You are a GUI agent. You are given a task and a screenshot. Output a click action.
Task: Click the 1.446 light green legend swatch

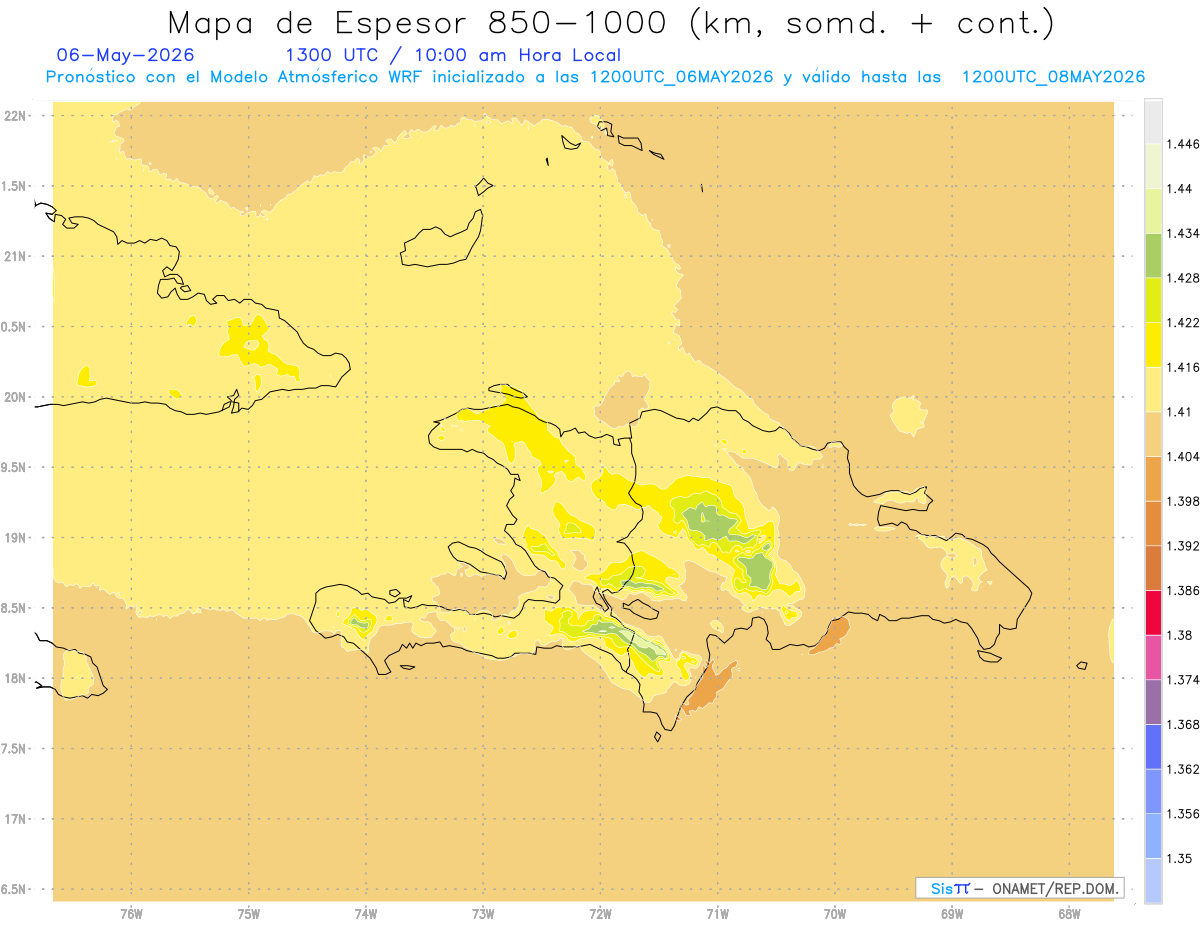[1153, 166]
